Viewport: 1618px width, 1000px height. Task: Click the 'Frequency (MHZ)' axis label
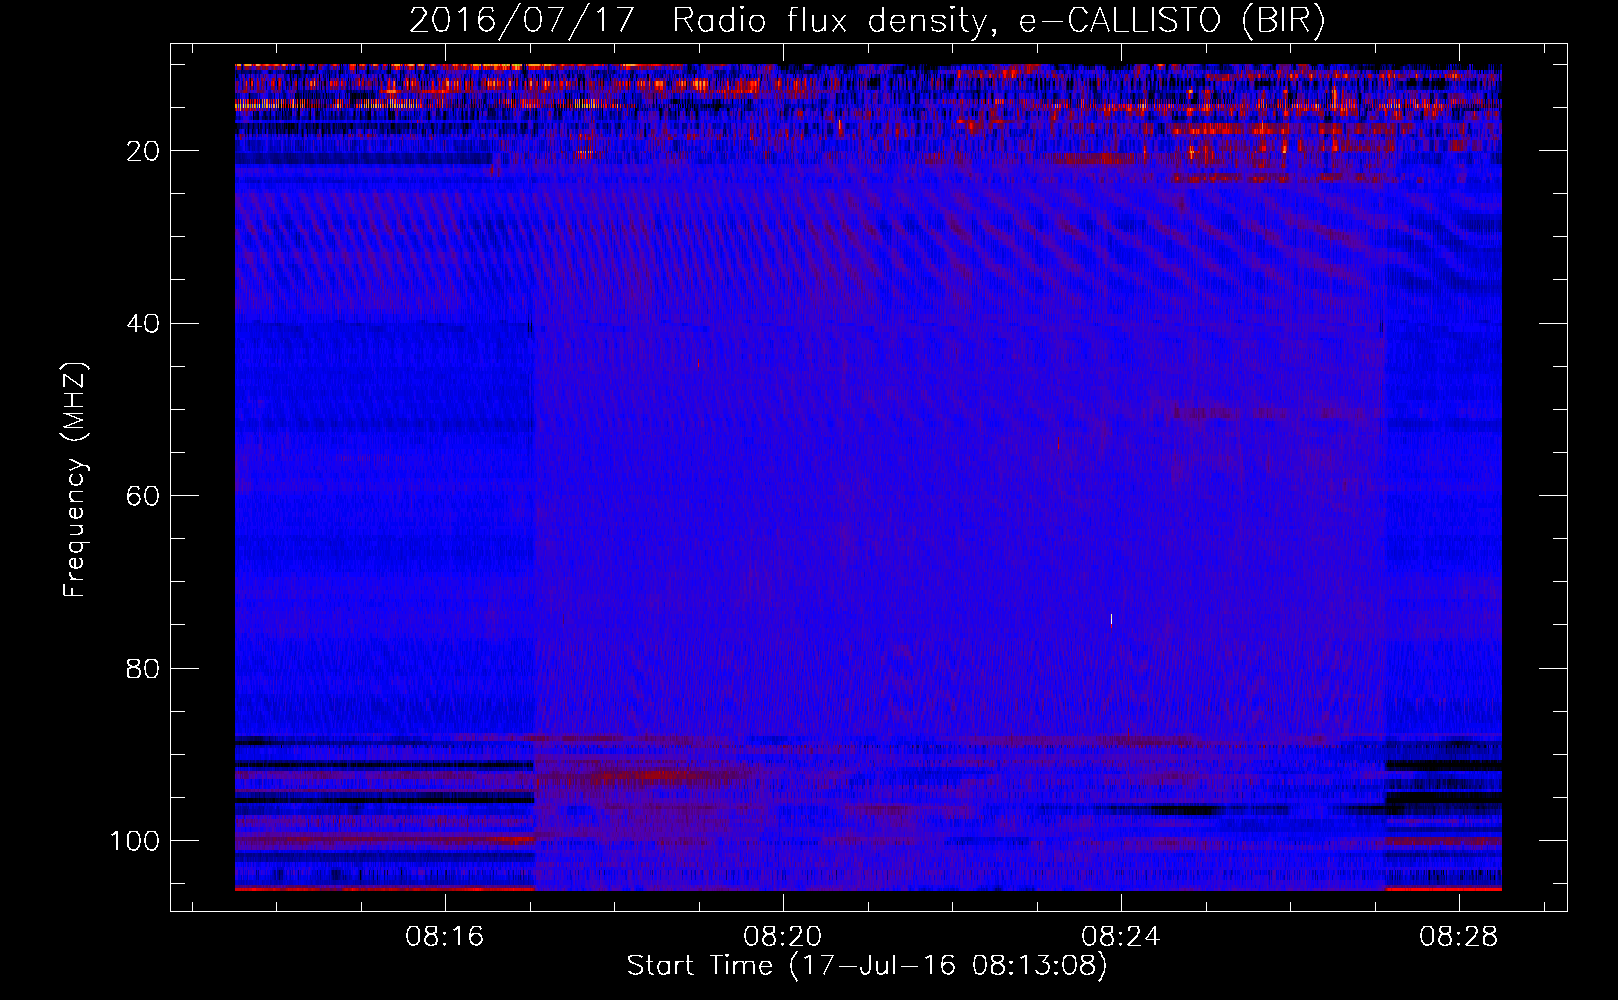75,480
